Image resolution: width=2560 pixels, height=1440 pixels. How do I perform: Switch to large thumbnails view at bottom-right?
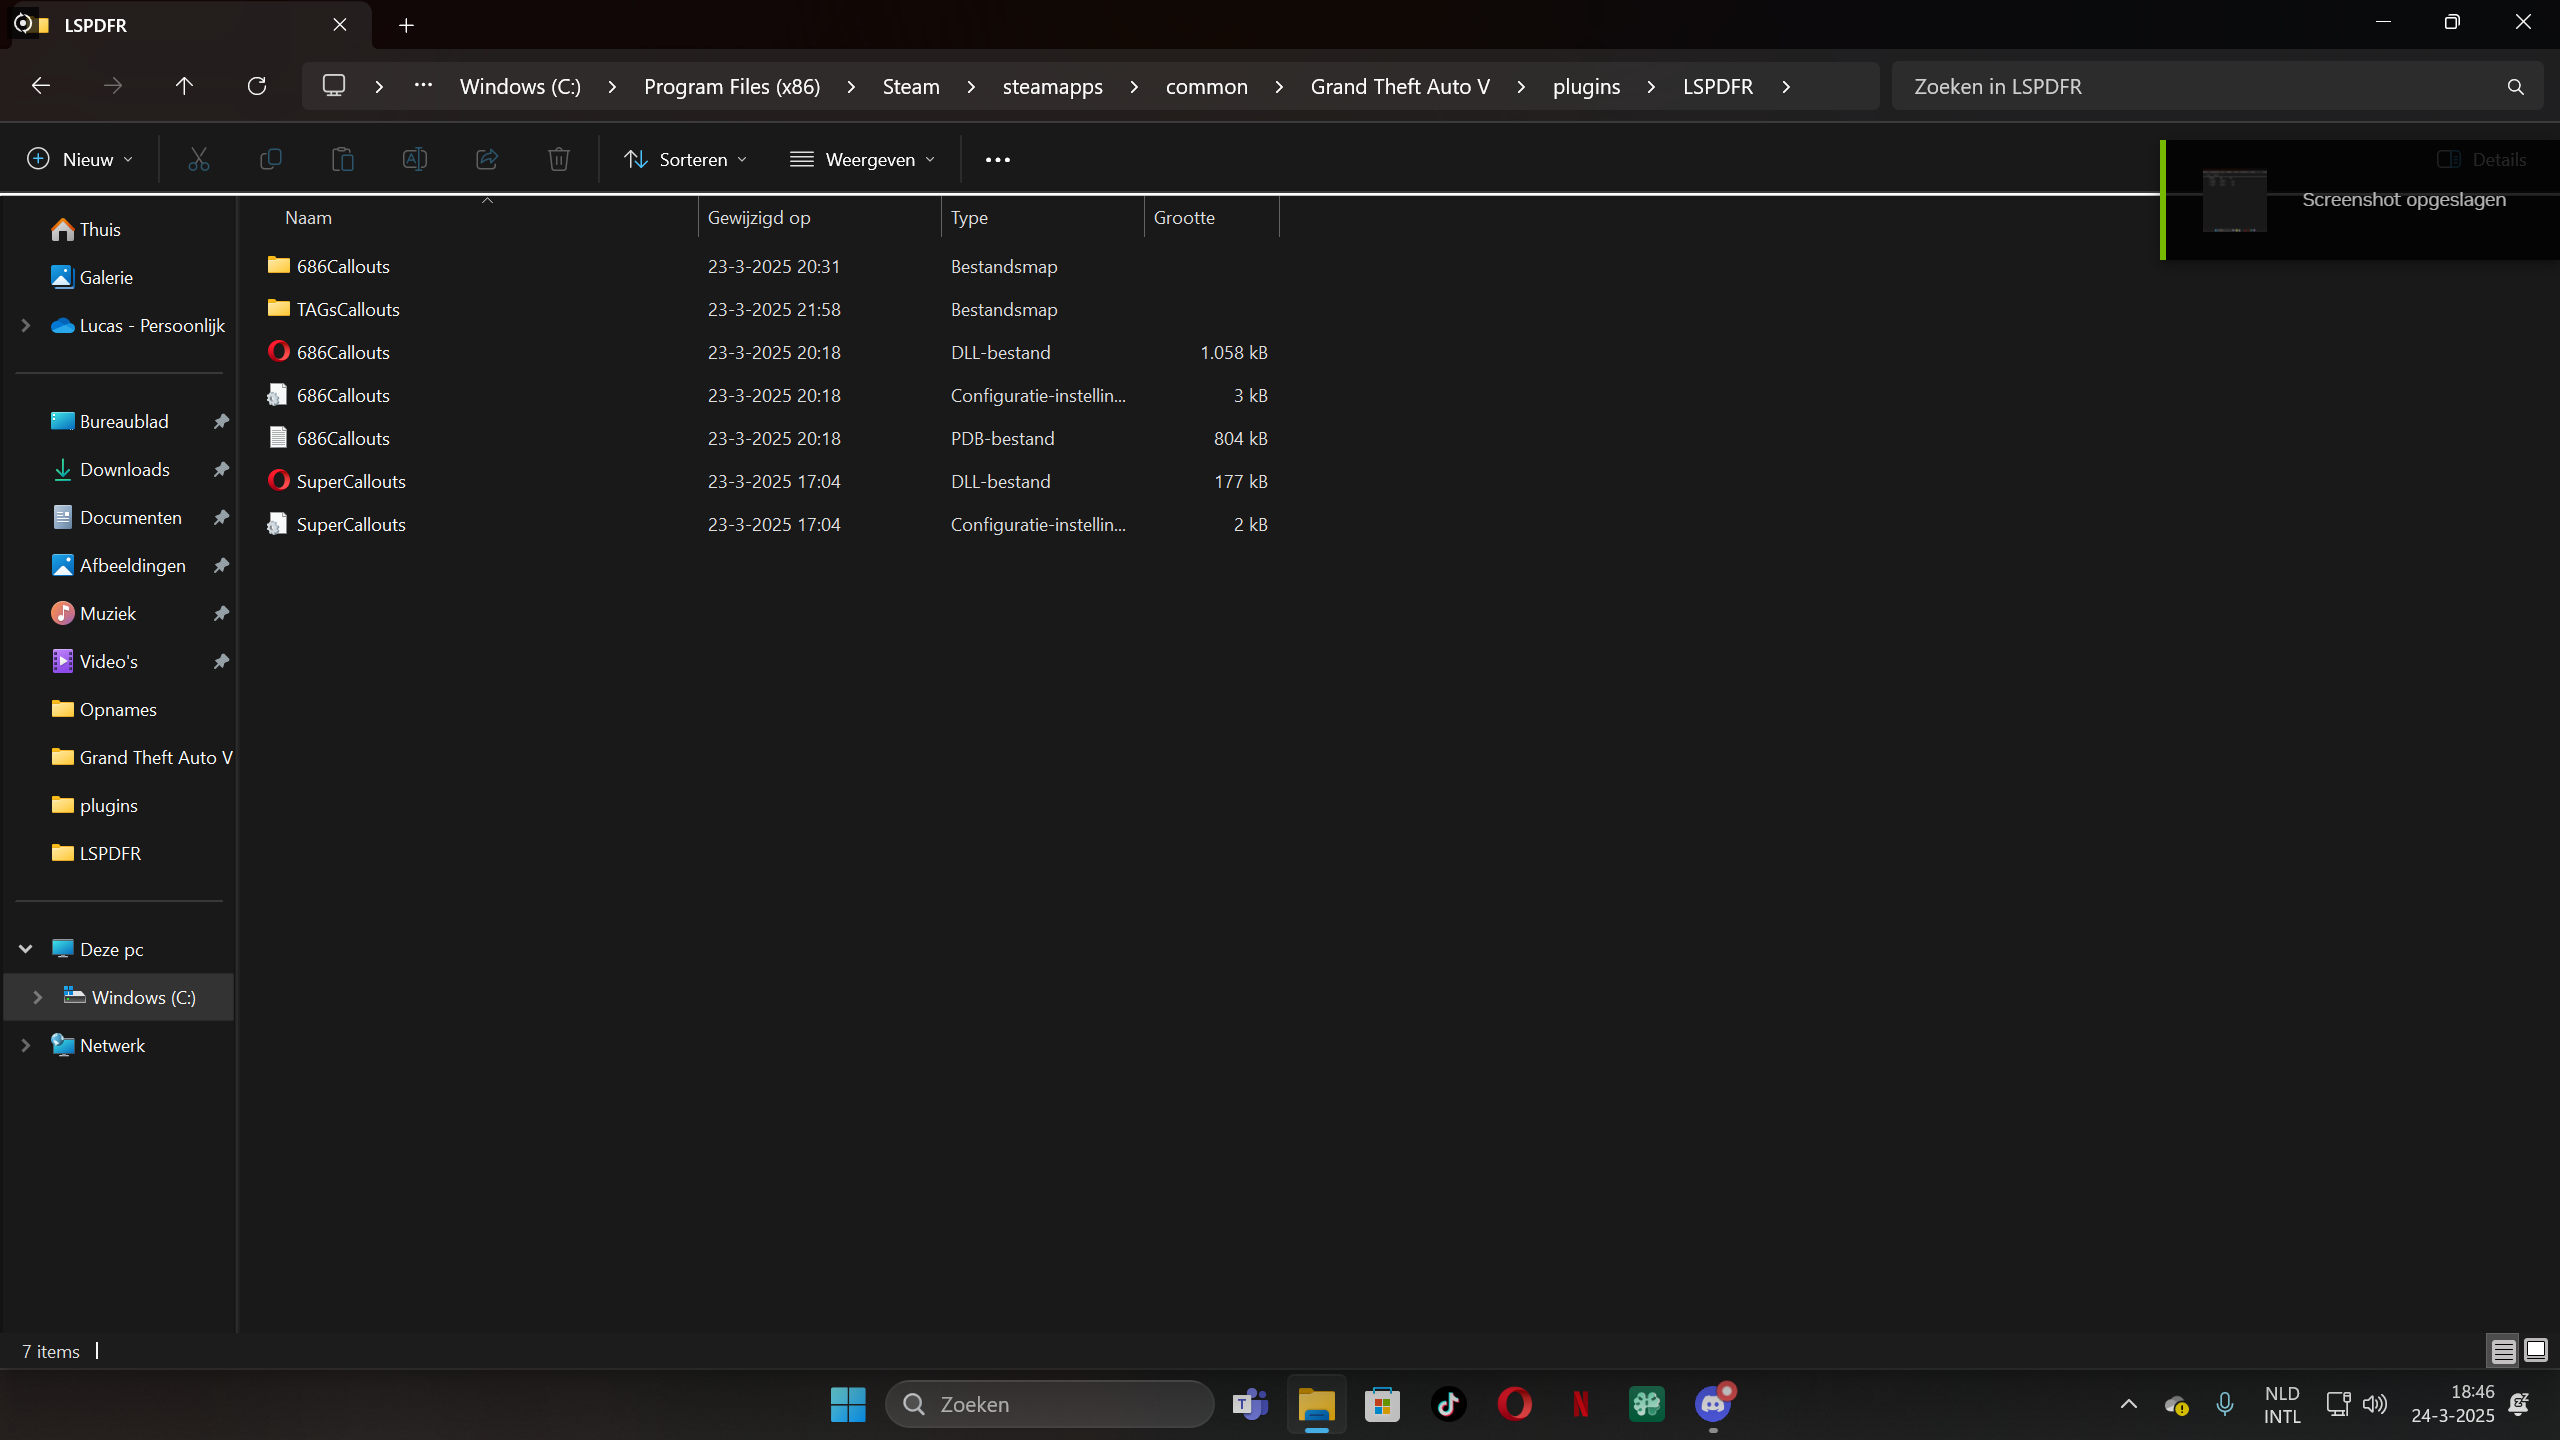click(x=2536, y=1351)
